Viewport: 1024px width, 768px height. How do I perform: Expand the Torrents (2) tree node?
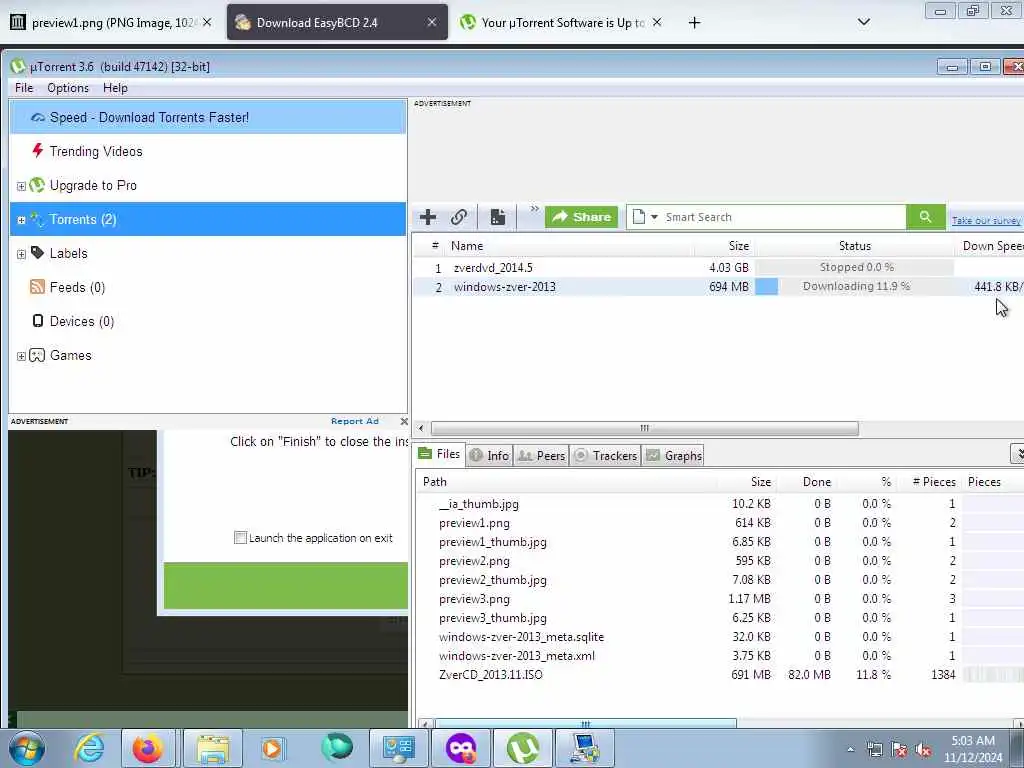click(21, 220)
